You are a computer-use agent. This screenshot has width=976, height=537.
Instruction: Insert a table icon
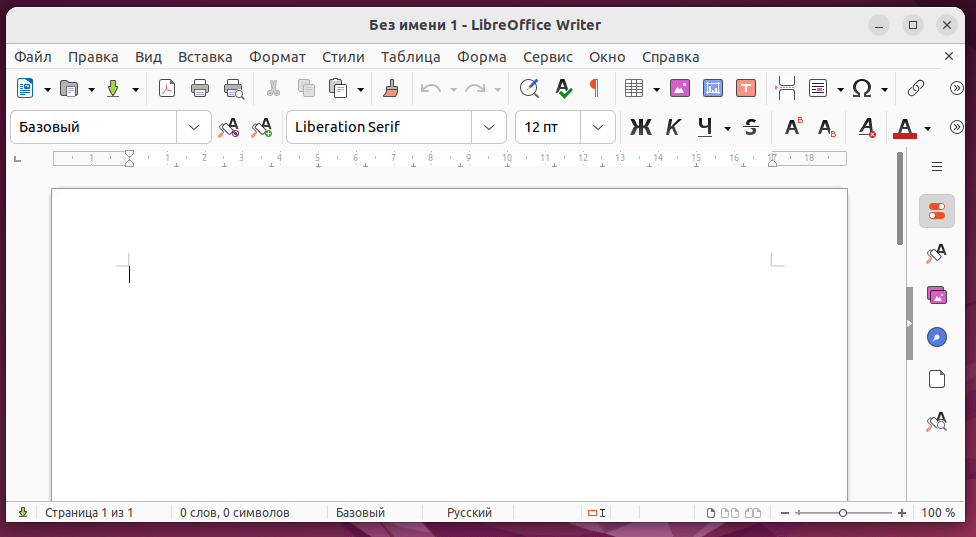coord(634,88)
